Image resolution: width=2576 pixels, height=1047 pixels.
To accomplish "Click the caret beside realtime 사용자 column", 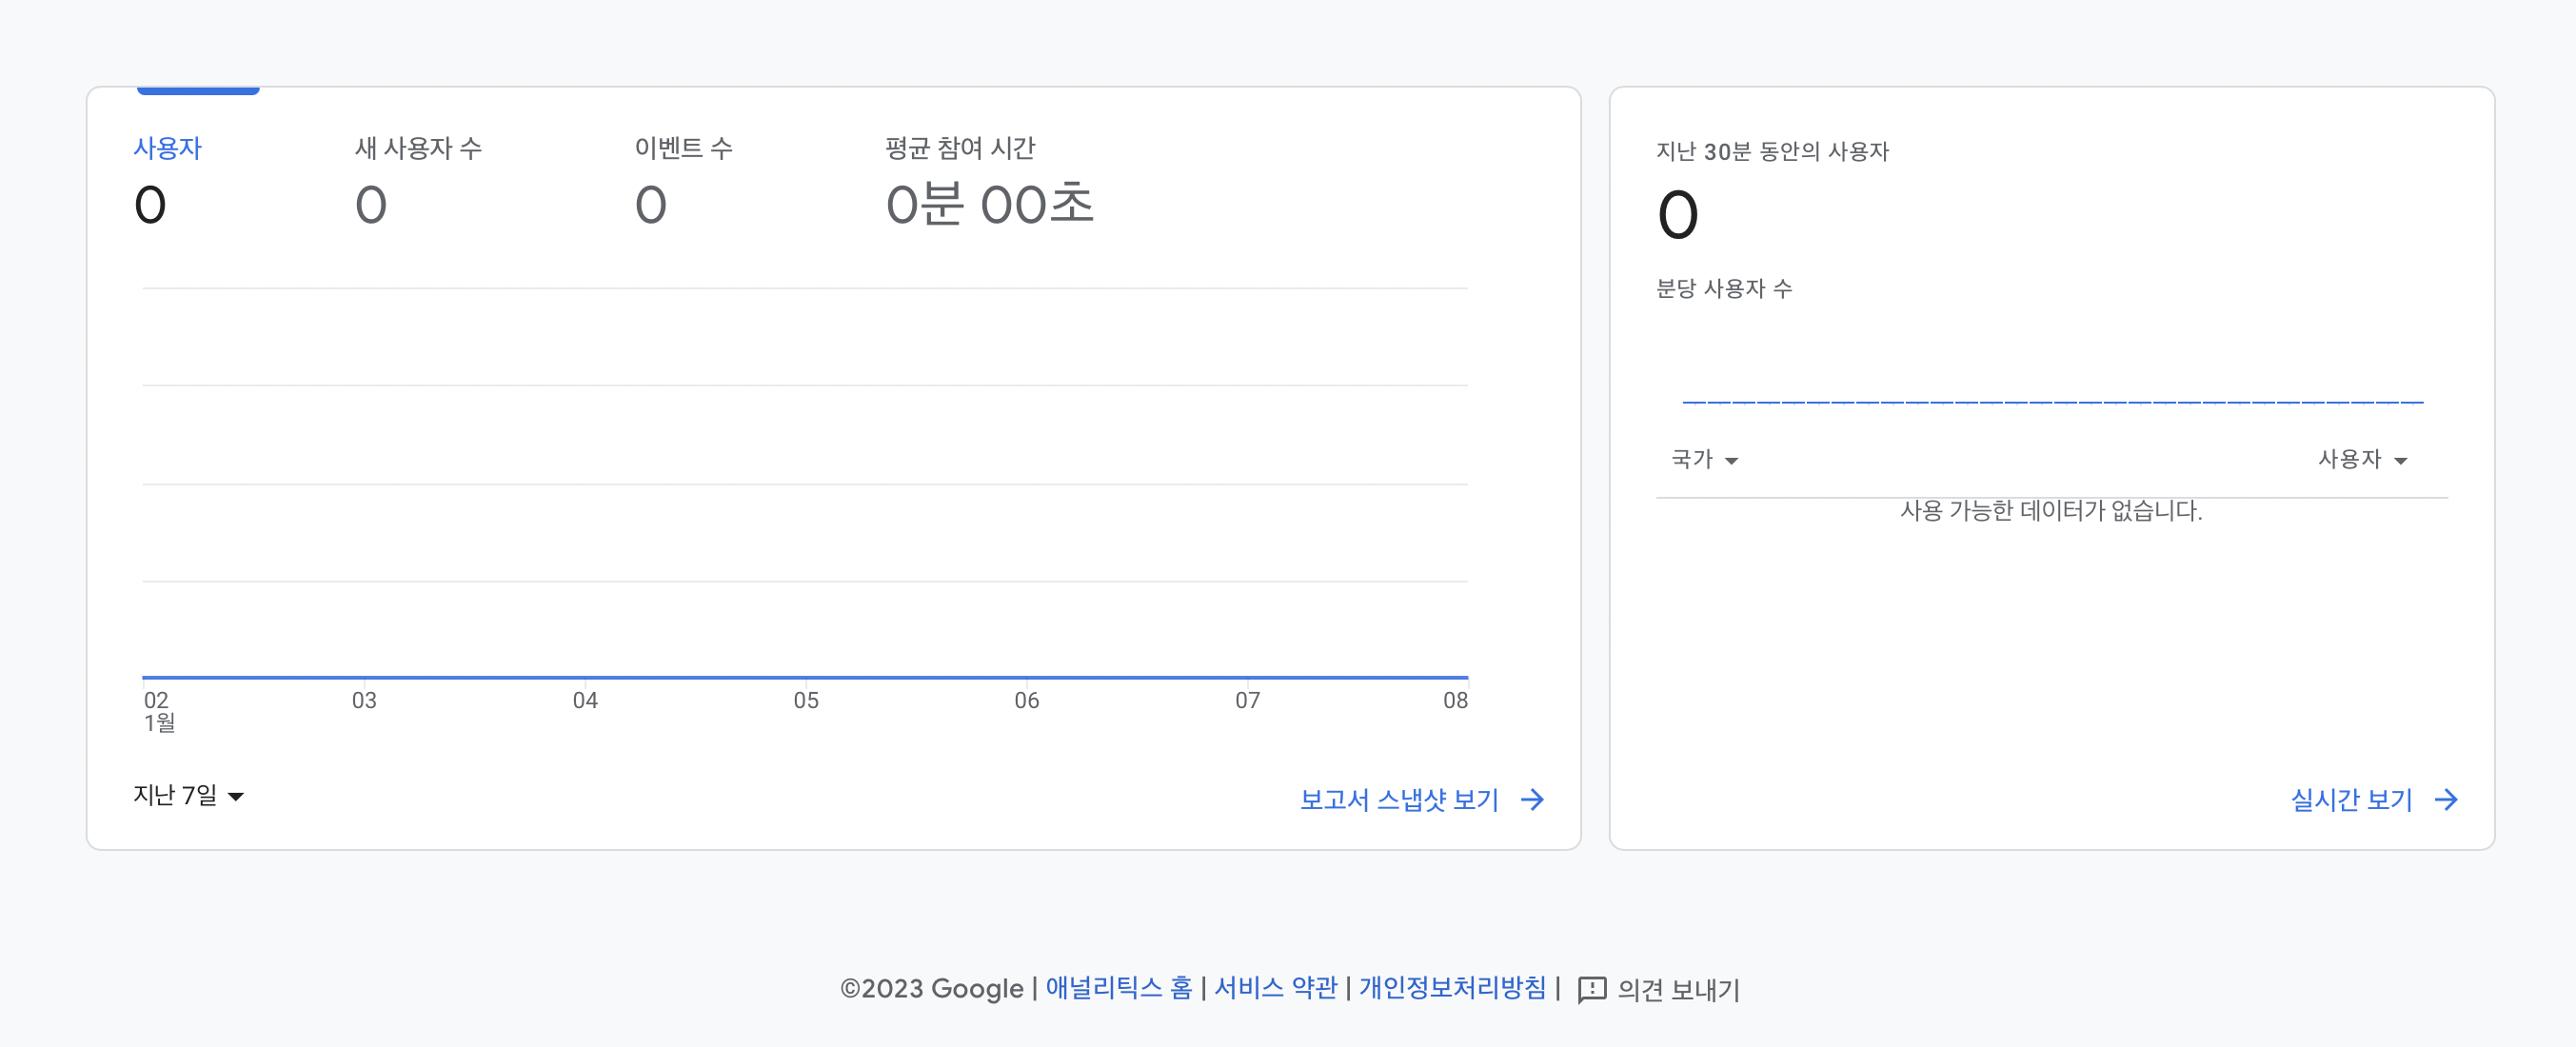I will 2401,461.
